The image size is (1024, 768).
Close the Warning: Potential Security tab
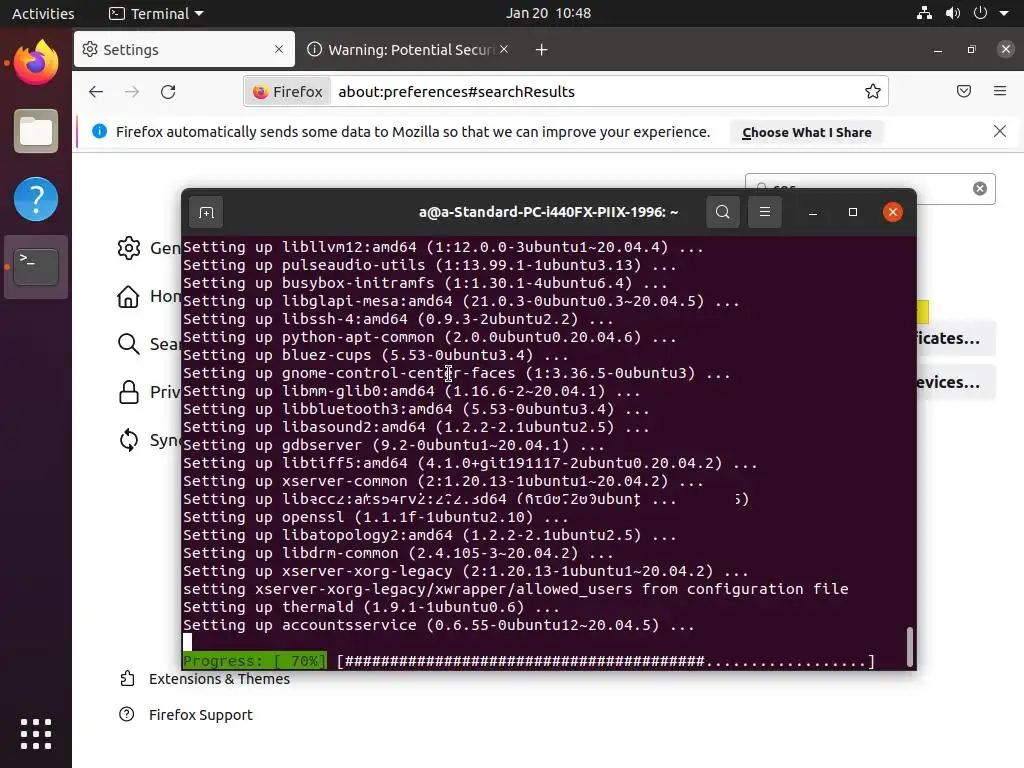pyautogui.click(x=504, y=49)
